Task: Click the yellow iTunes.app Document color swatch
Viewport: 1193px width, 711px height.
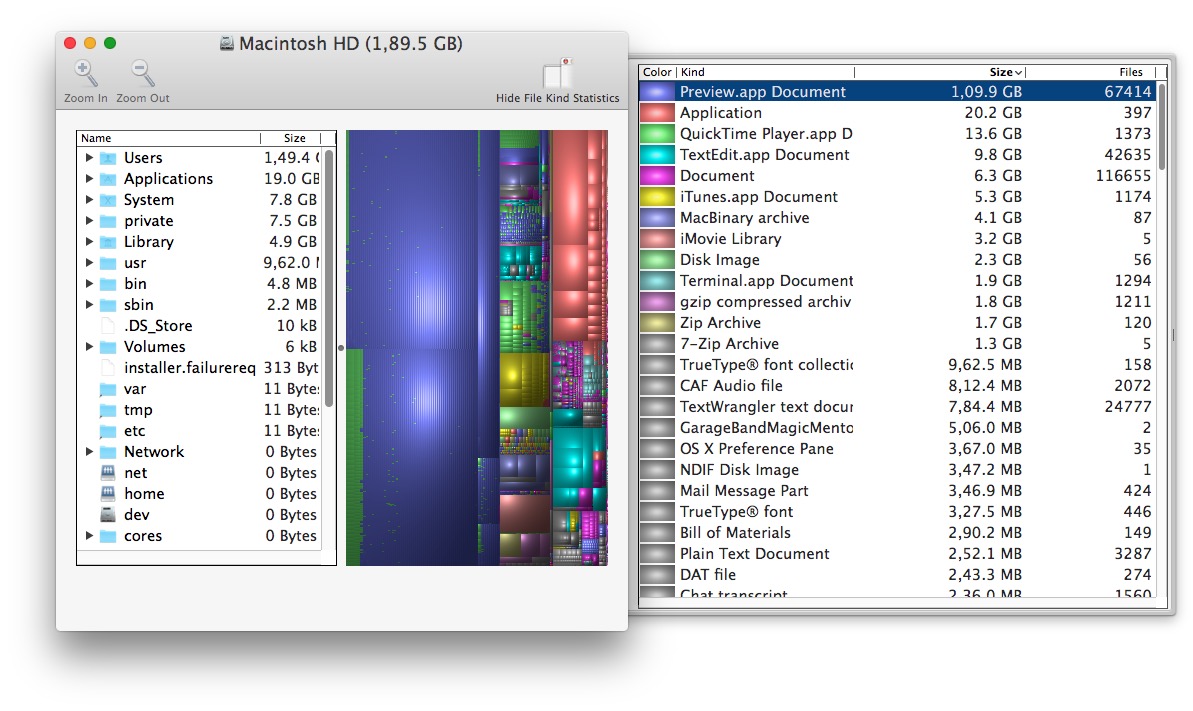Action: (x=657, y=197)
